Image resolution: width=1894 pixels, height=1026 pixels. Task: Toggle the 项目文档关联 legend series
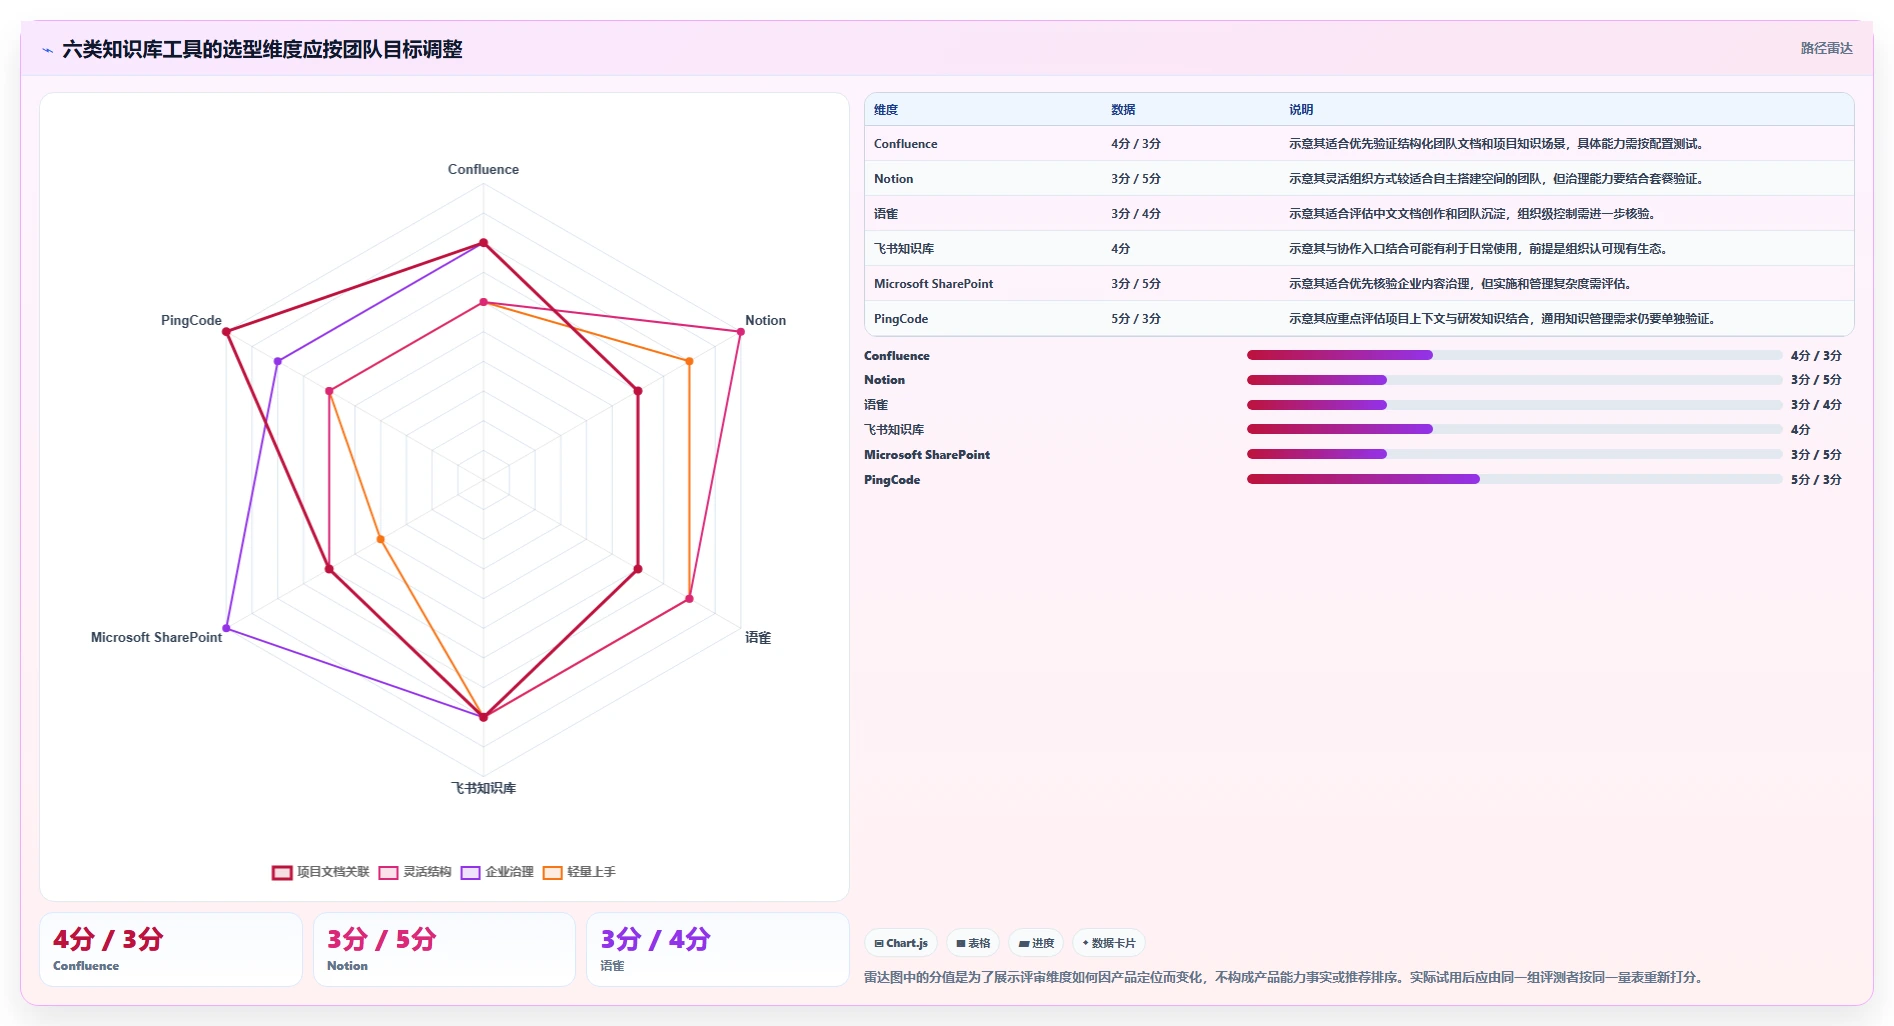coord(321,872)
